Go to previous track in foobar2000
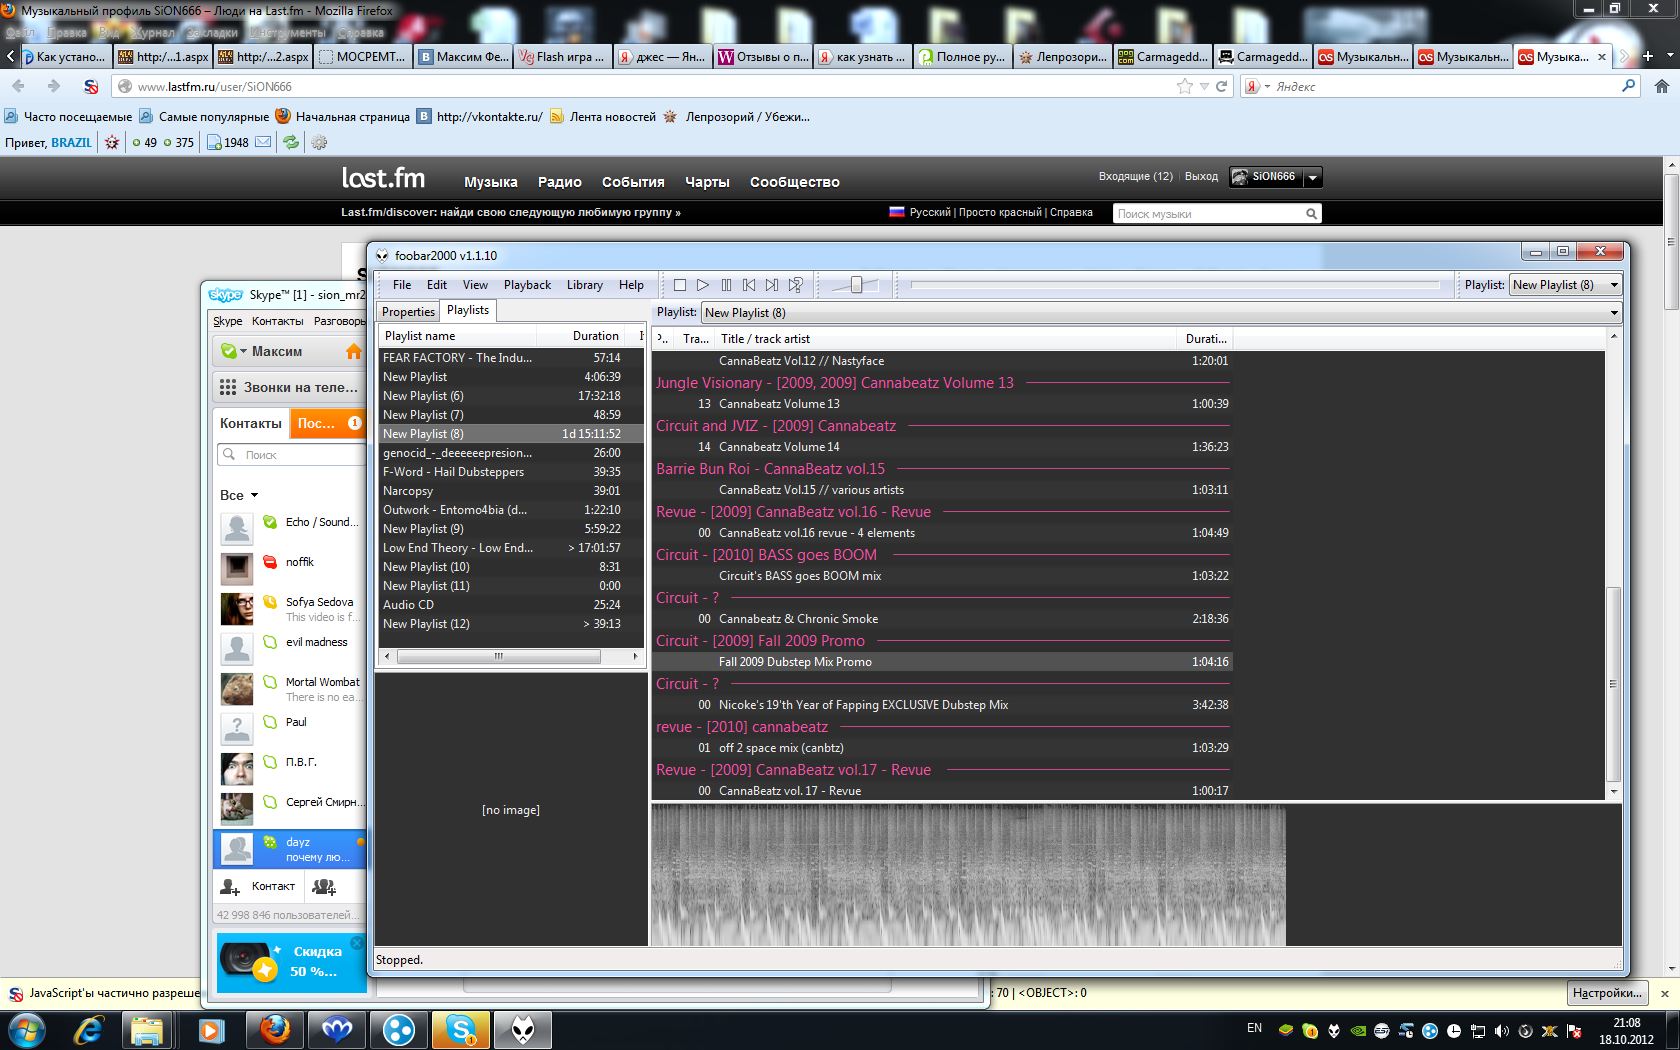 click(749, 285)
